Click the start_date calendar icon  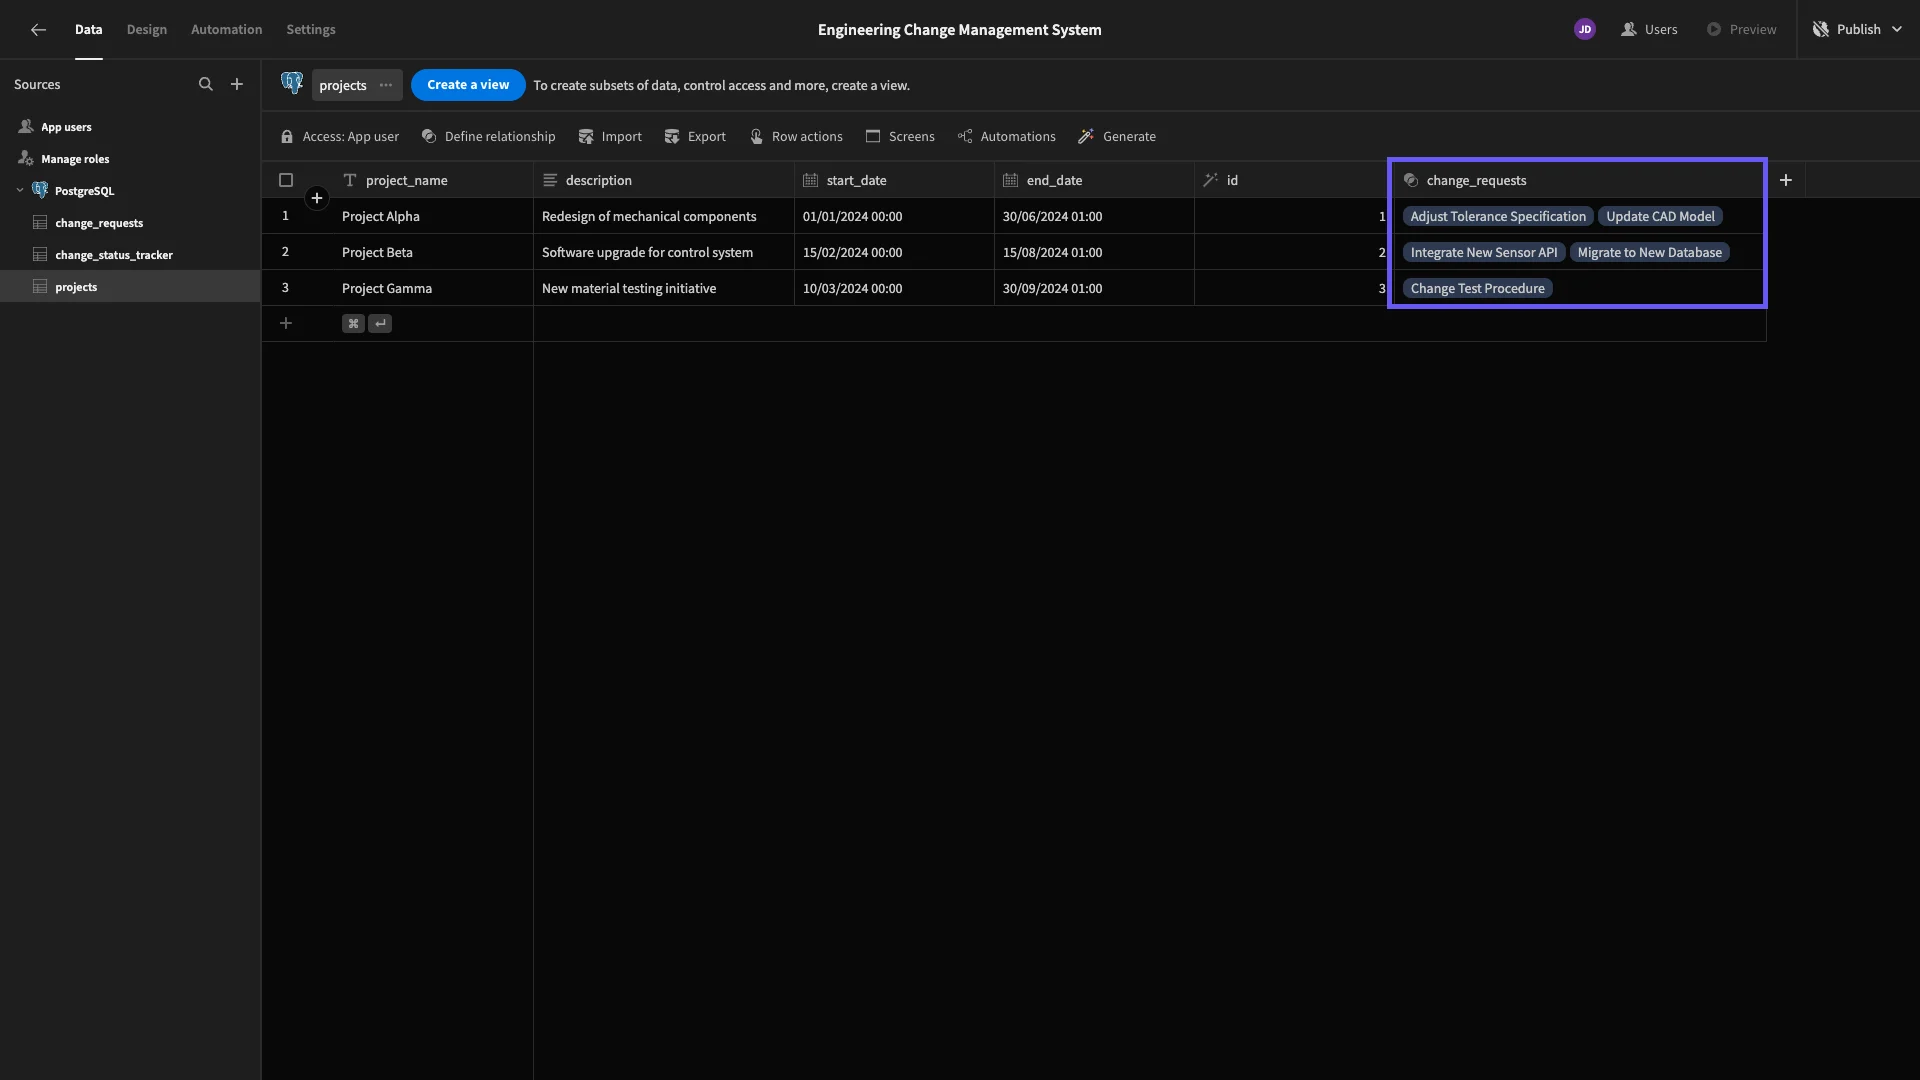point(811,180)
